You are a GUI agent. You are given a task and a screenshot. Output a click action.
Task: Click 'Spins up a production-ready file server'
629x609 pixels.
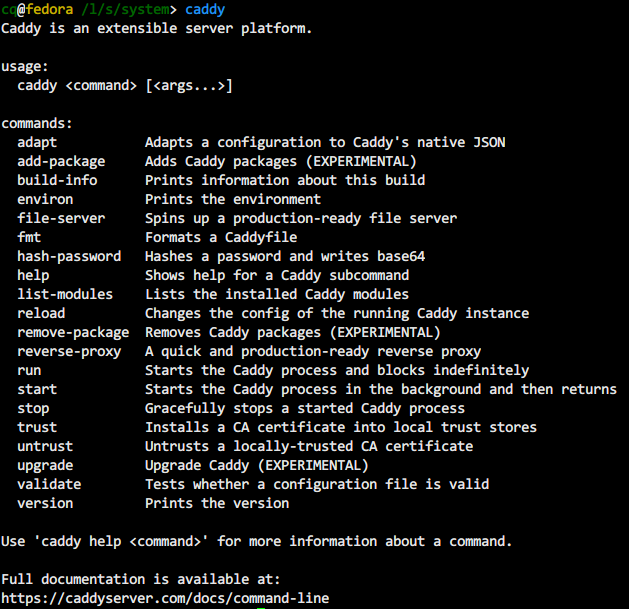301,218
